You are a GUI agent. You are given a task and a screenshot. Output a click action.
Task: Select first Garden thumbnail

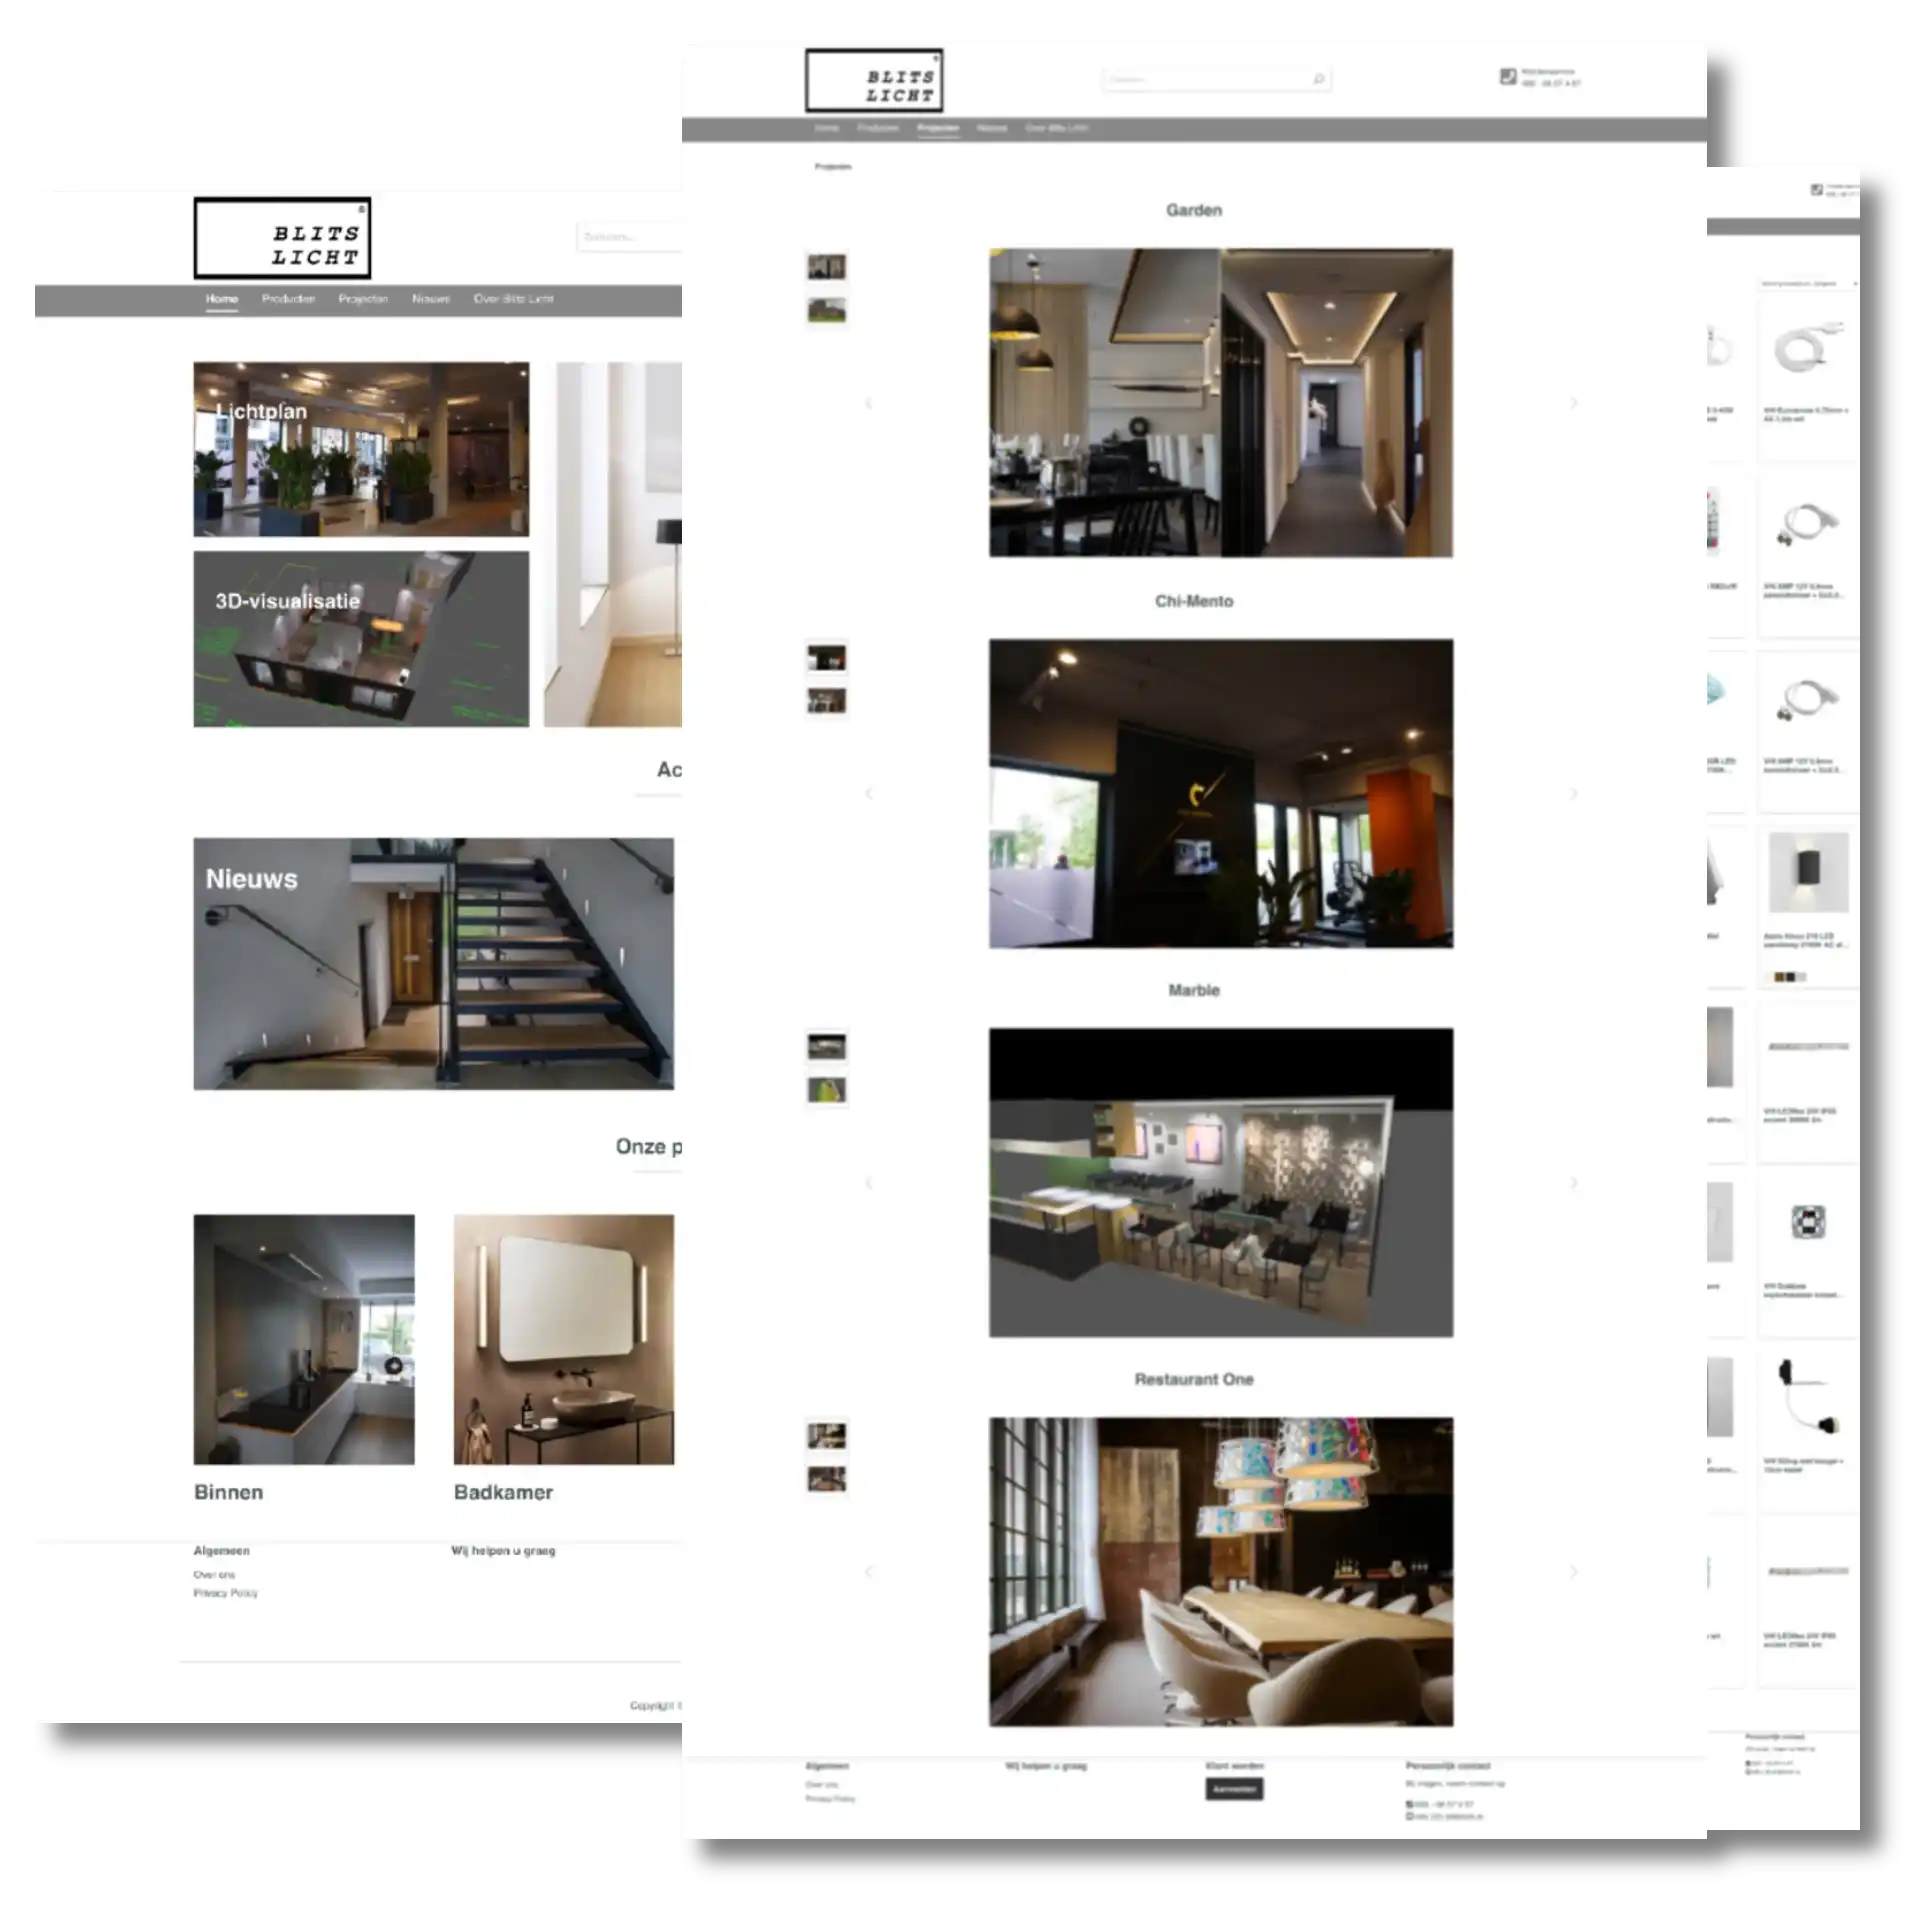[827, 267]
